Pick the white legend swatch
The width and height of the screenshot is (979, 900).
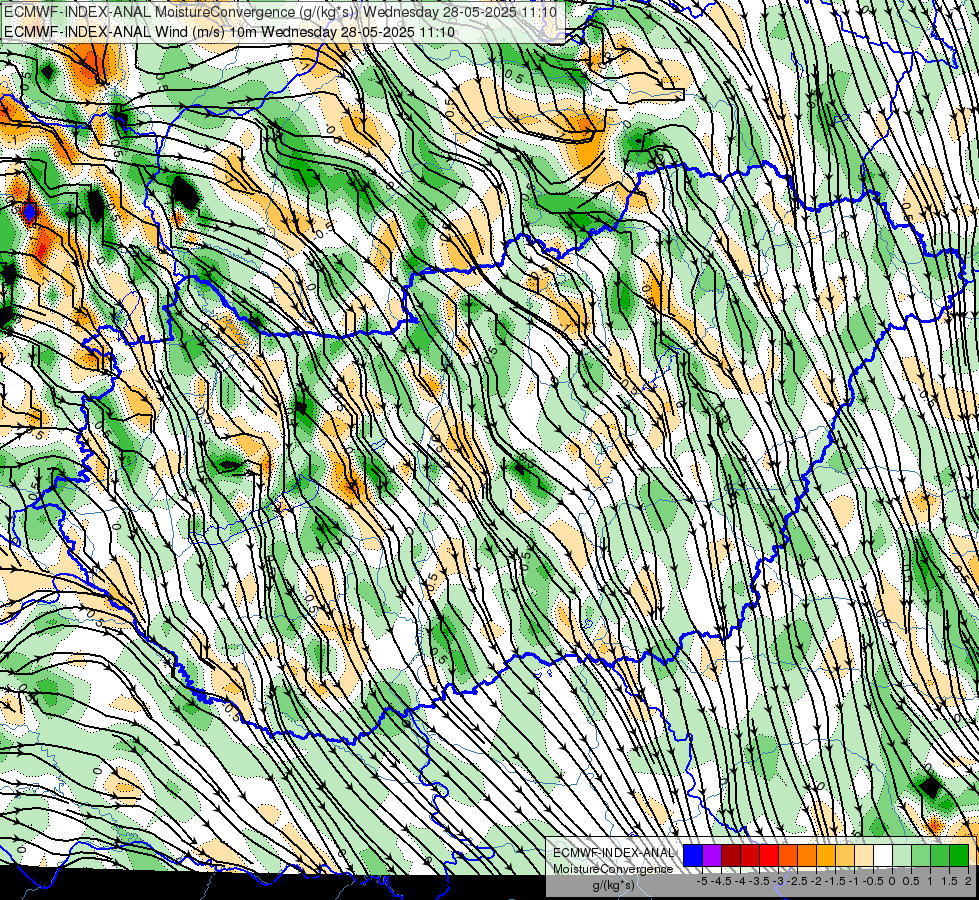click(883, 855)
